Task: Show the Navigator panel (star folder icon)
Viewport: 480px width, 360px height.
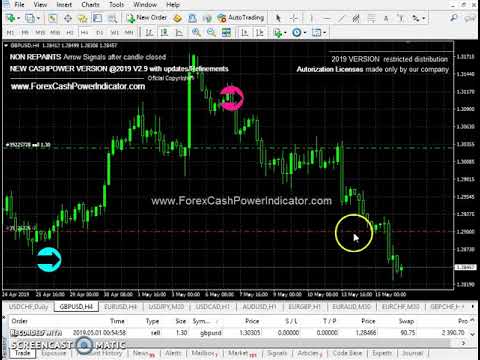Action: (82, 18)
